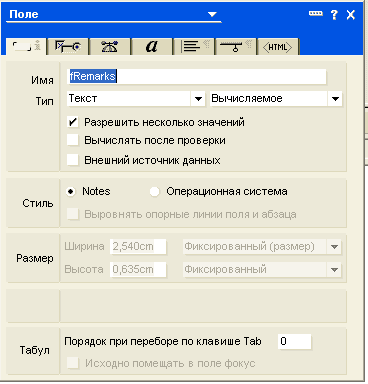Click the Help question mark icon
Image resolution: width=368 pixels, height=384 pixels.
[334, 15]
